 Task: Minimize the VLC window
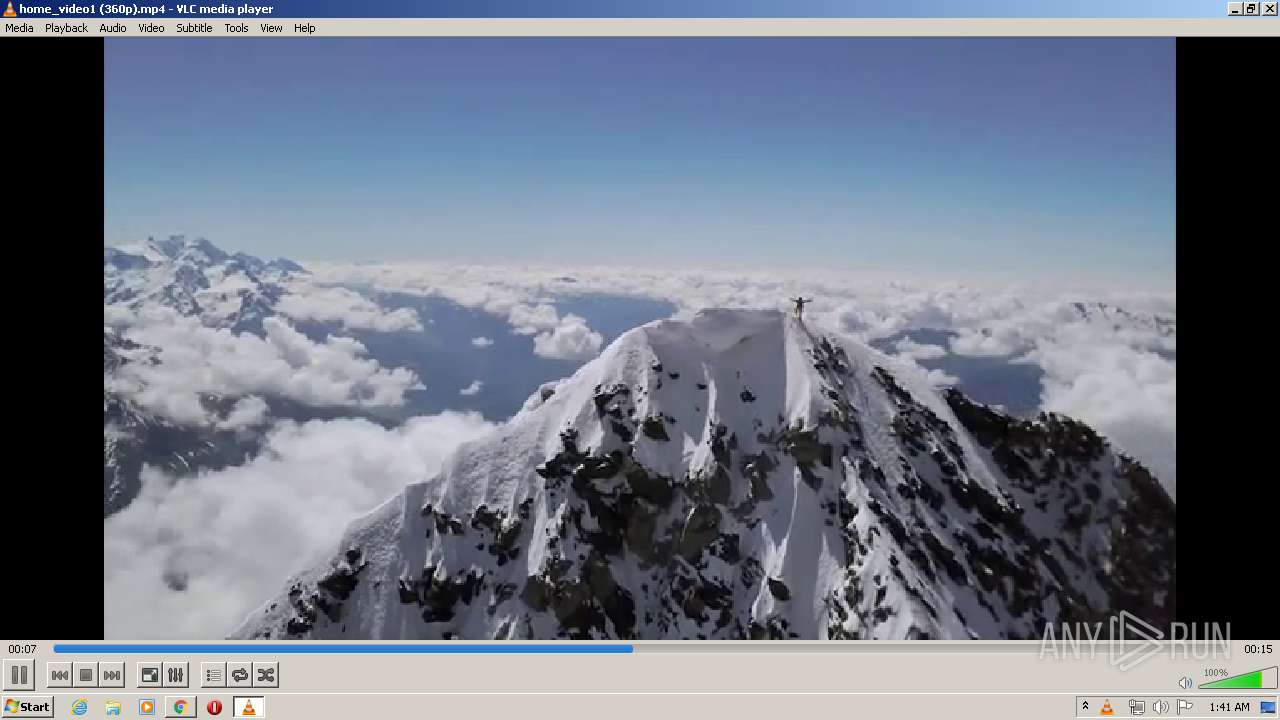tap(1235, 9)
